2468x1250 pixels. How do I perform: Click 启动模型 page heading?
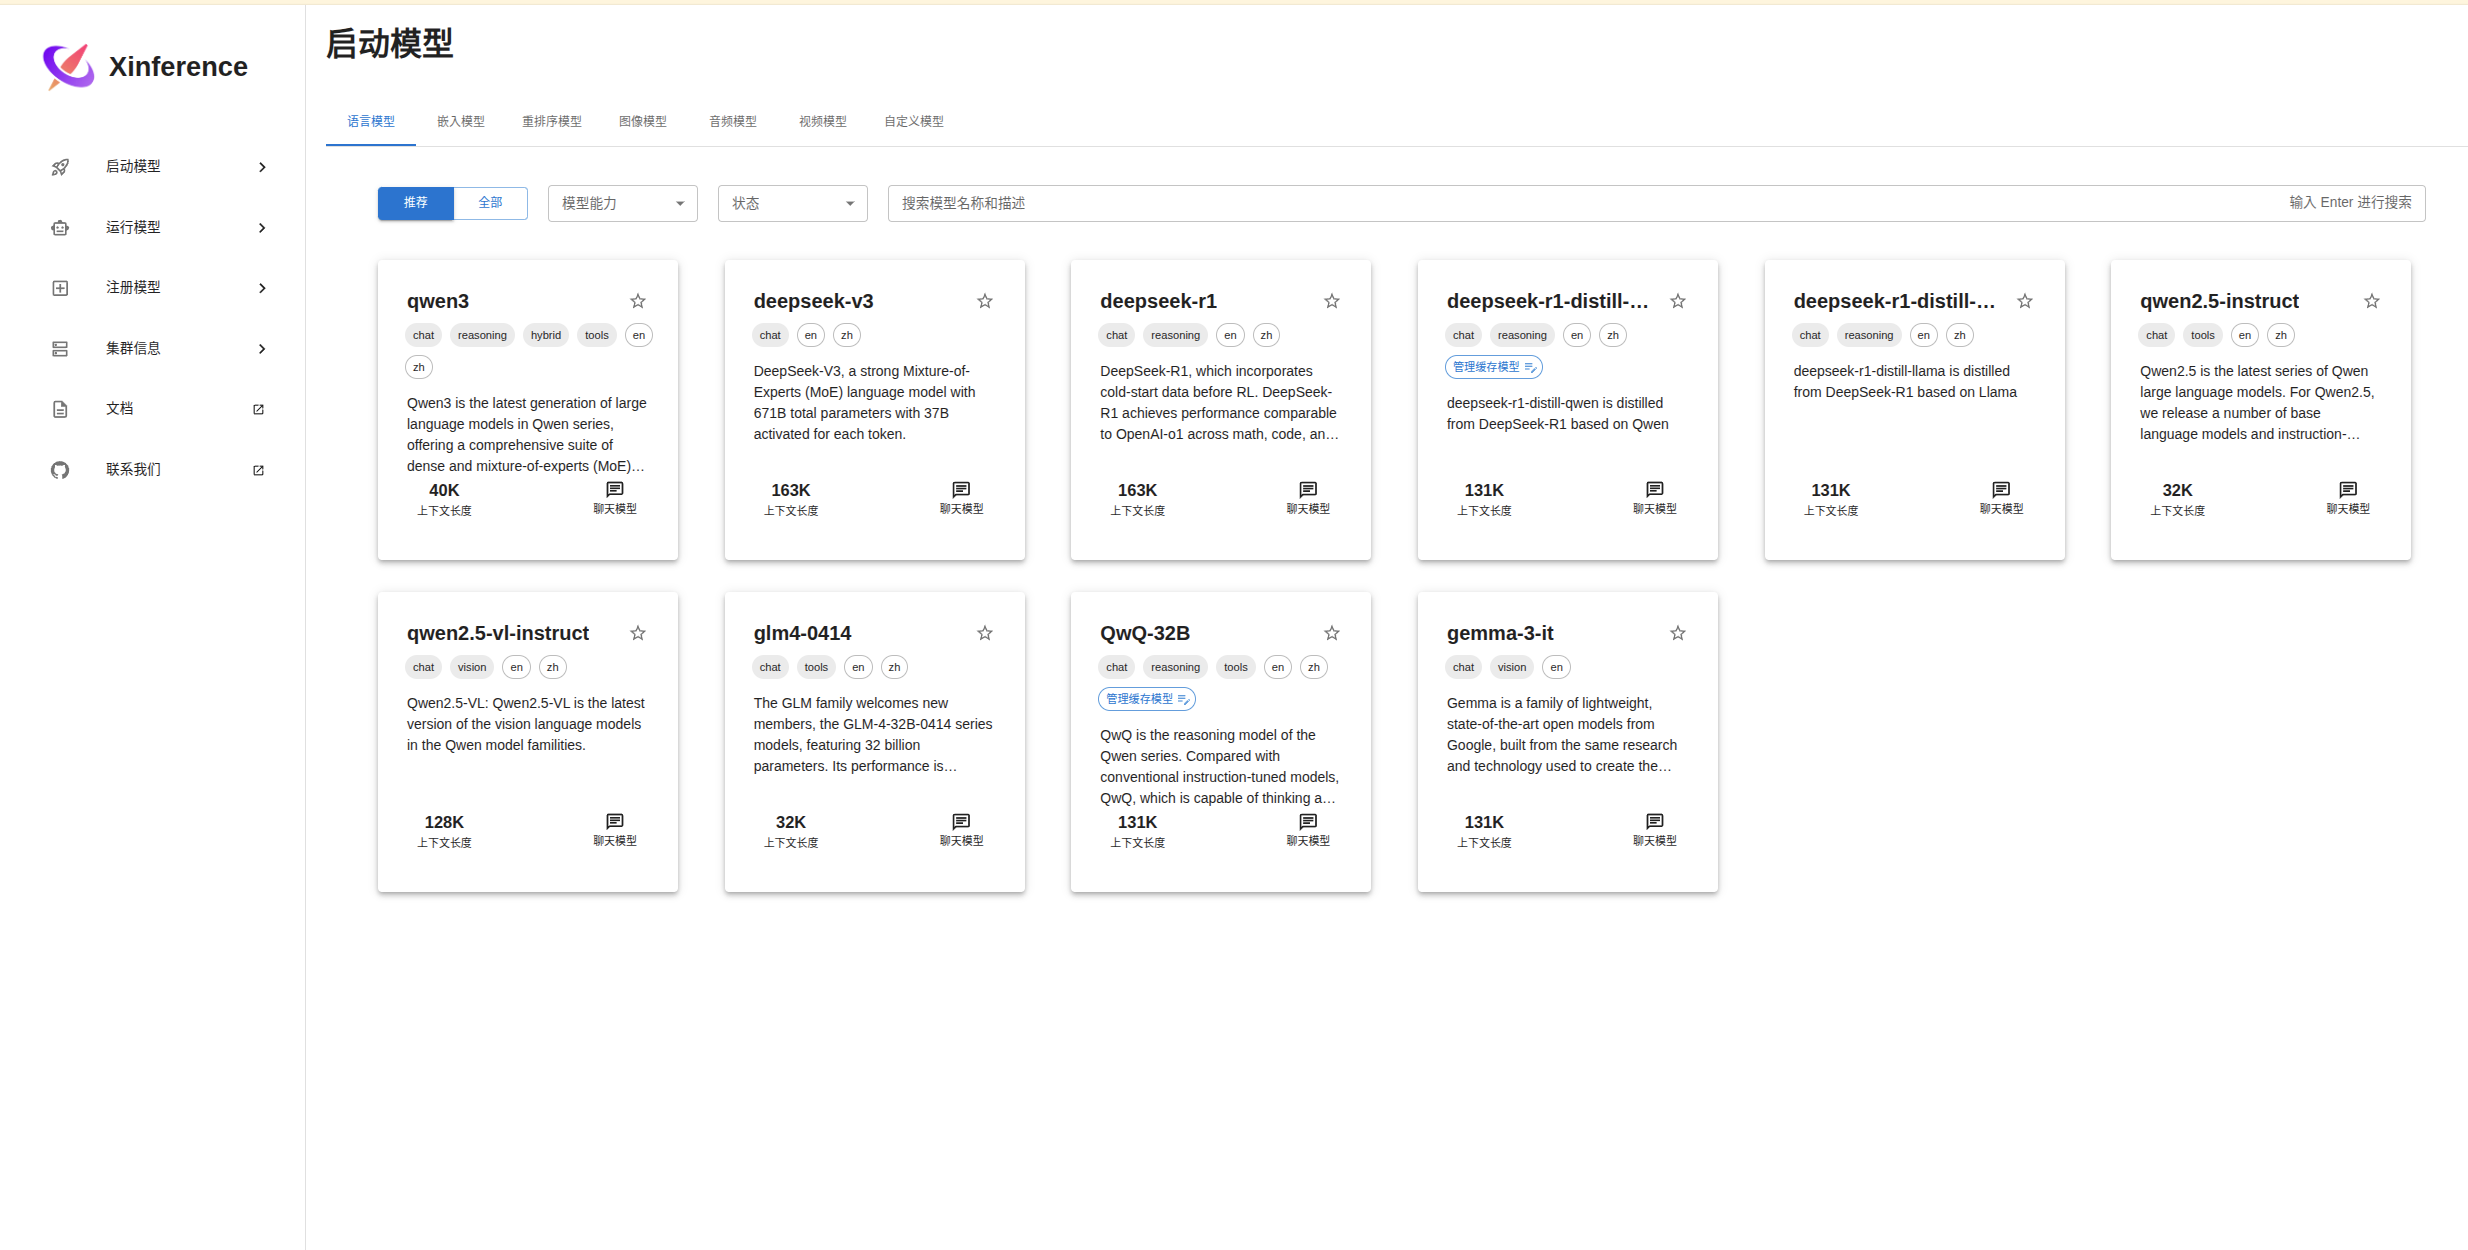coord(389,44)
